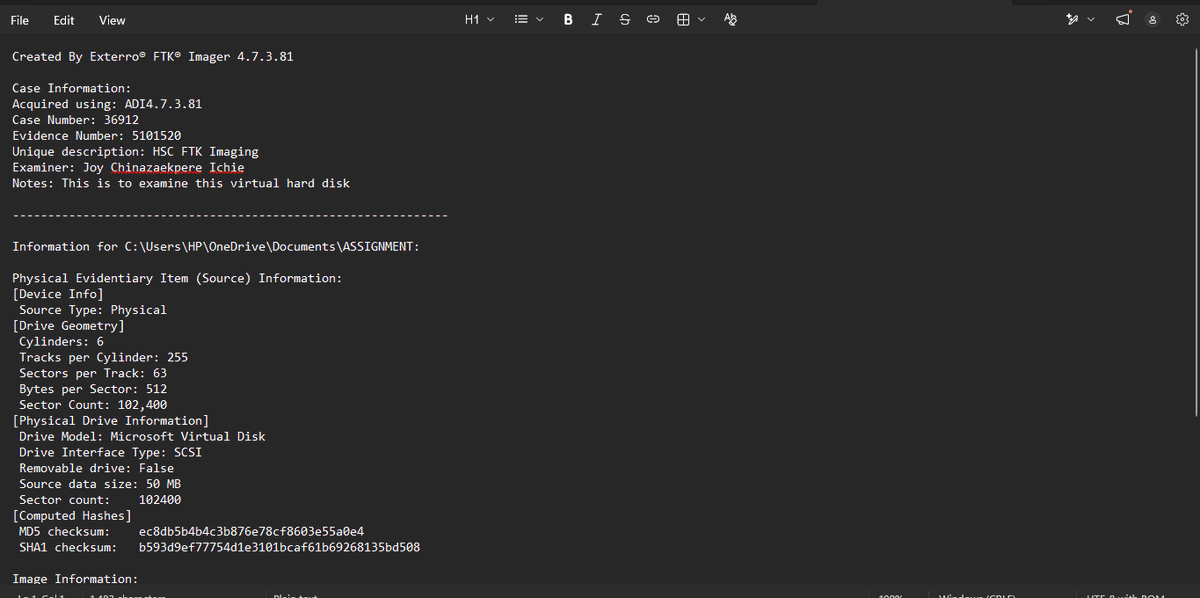Open the Edit menu
The height and width of the screenshot is (598, 1200).
pyautogui.click(x=64, y=20)
